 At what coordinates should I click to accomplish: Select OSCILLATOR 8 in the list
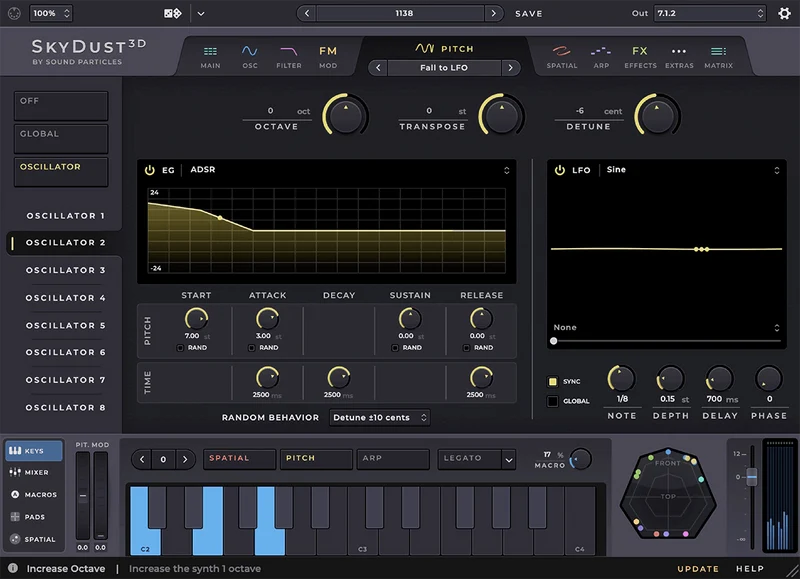pos(65,408)
